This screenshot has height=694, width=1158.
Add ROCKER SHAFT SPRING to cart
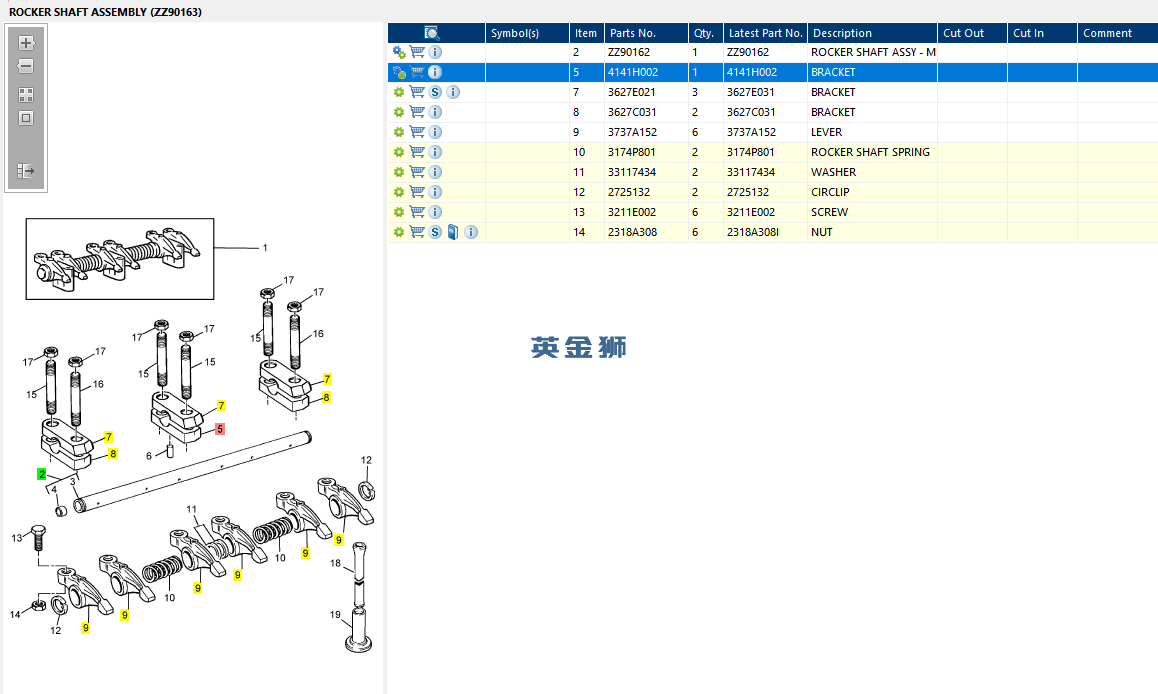coord(417,152)
